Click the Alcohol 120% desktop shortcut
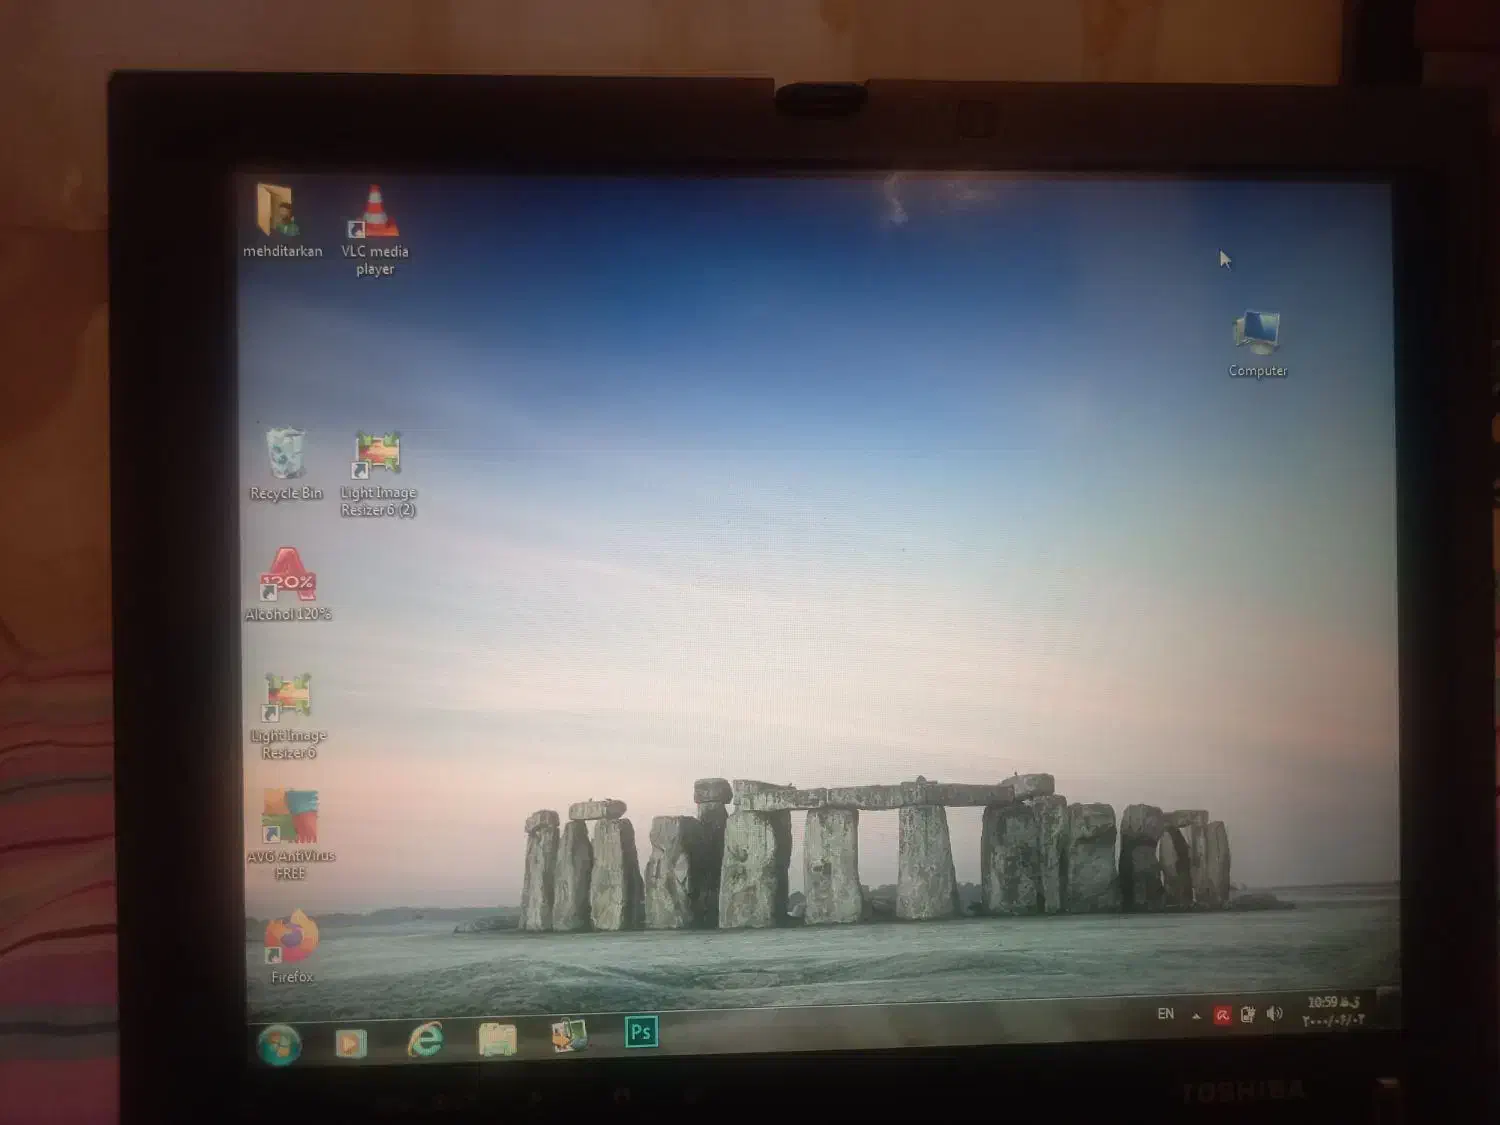The width and height of the screenshot is (1500, 1125). [x=288, y=577]
